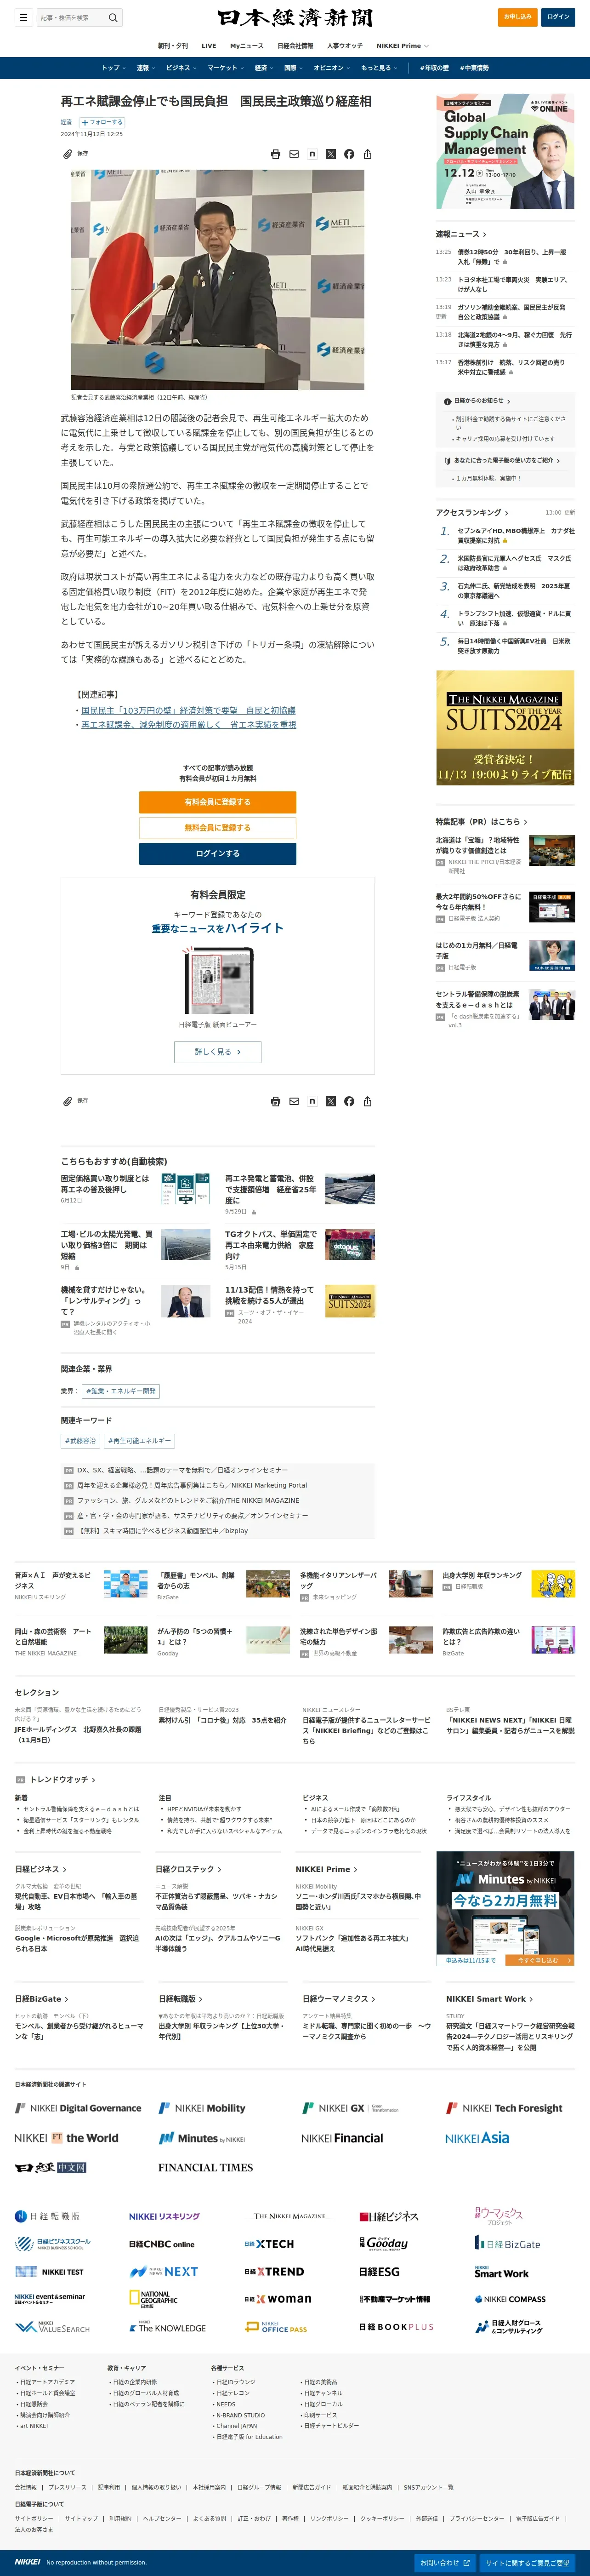Click beginner mark icon beside 電子版の使い方

[447, 461]
